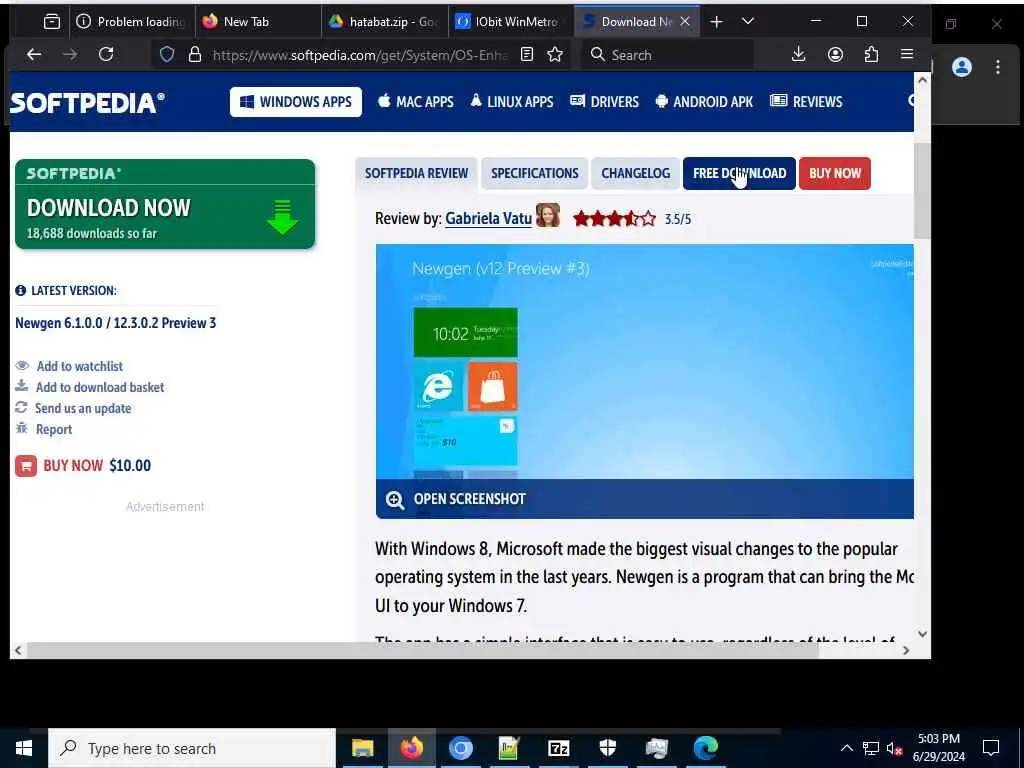Select Specifications tab
The width and height of the screenshot is (1024, 768).
pyautogui.click(x=535, y=174)
